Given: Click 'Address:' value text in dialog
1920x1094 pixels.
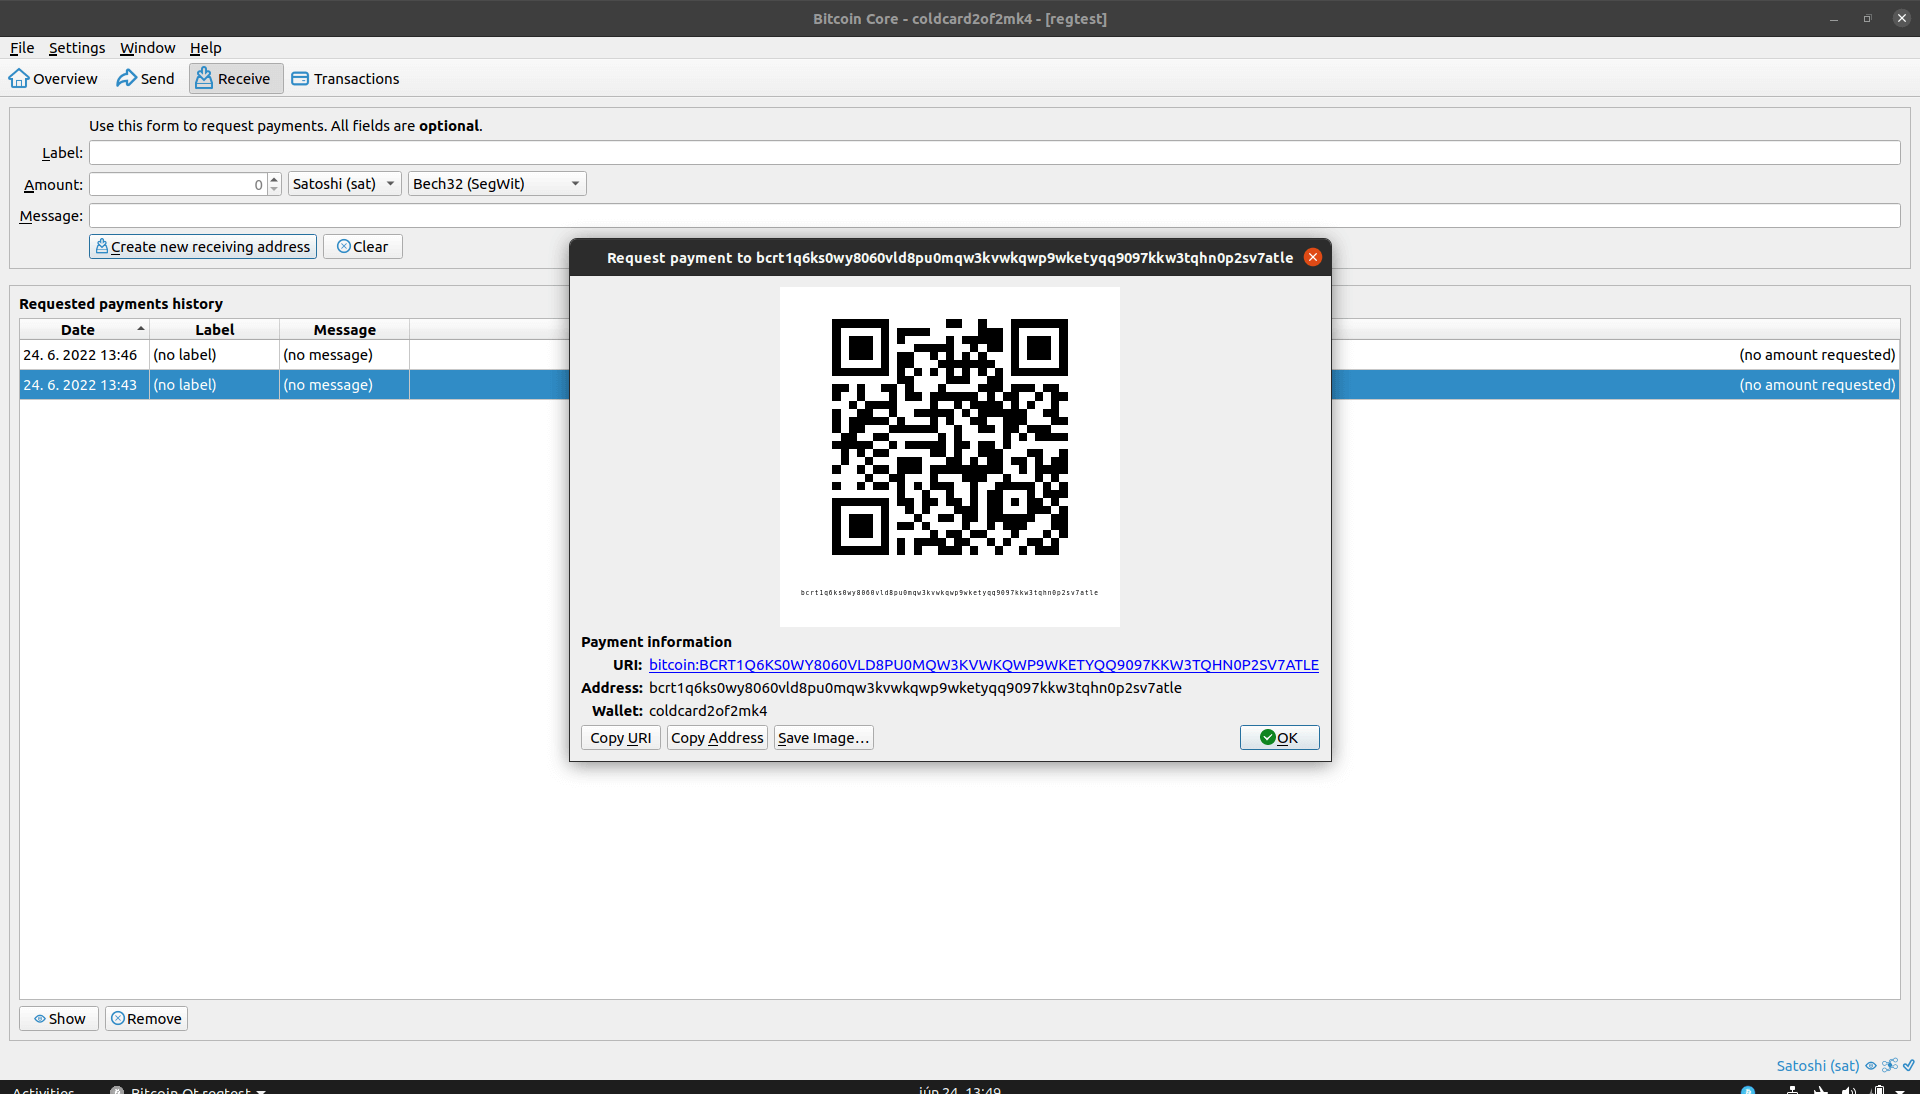Looking at the screenshot, I should (915, 688).
